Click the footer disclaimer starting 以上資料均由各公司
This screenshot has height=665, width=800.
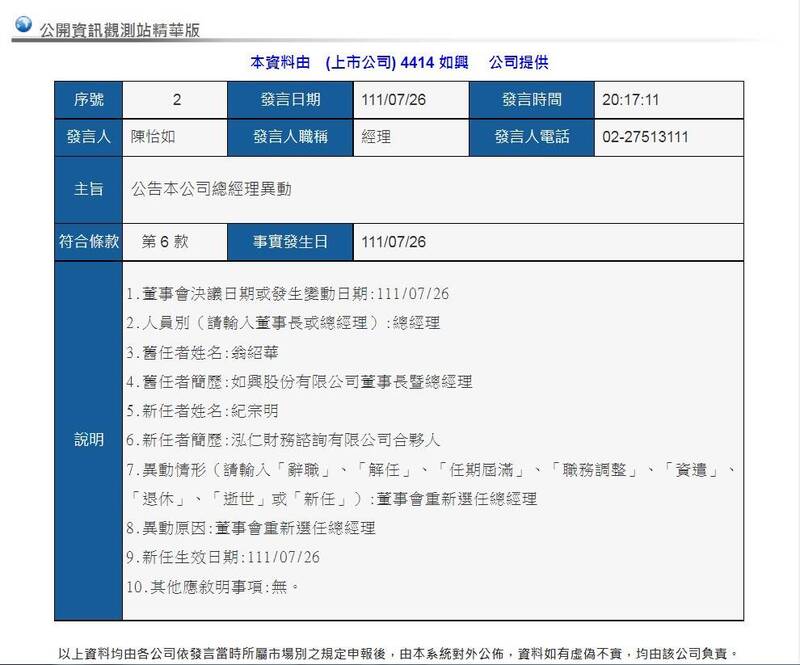(398, 653)
